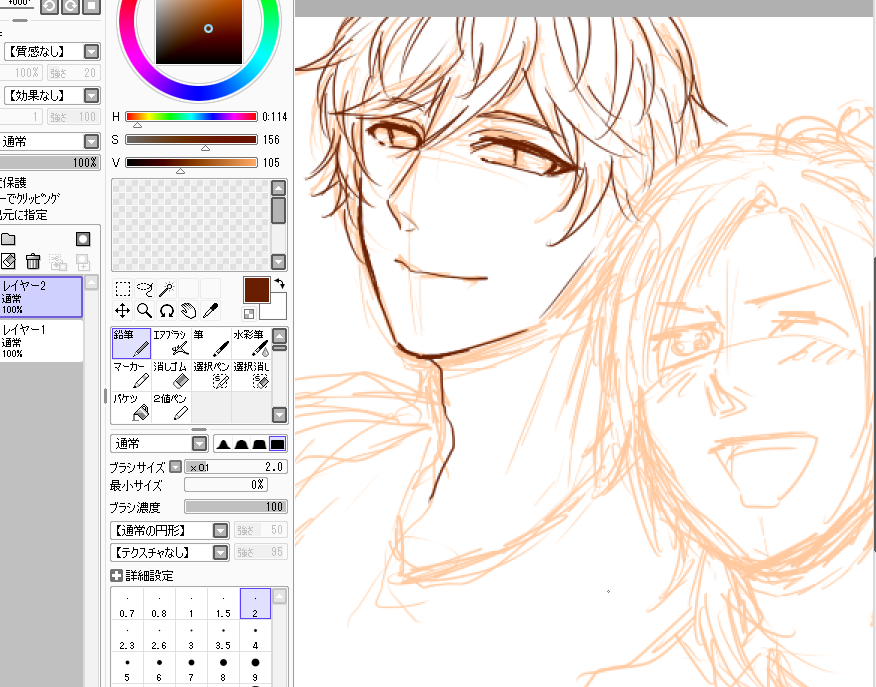This screenshot has height=687, width=876.
Task: Pick the eyedropper color tool
Action: pyautogui.click(x=210, y=311)
